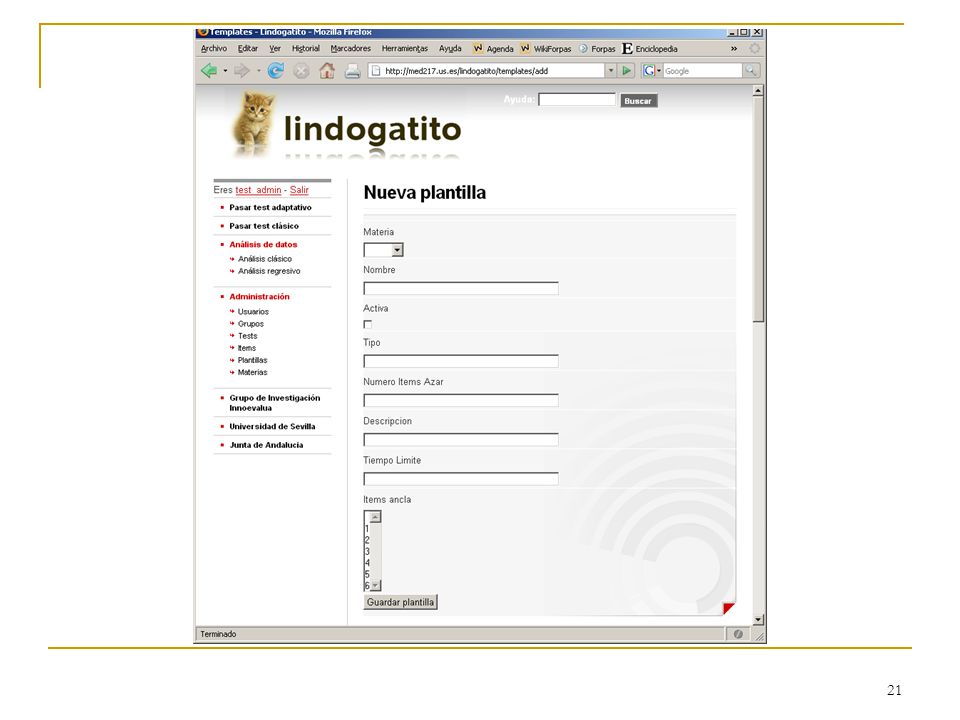
Task: Click the test_admin user link
Action: pos(258,190)
